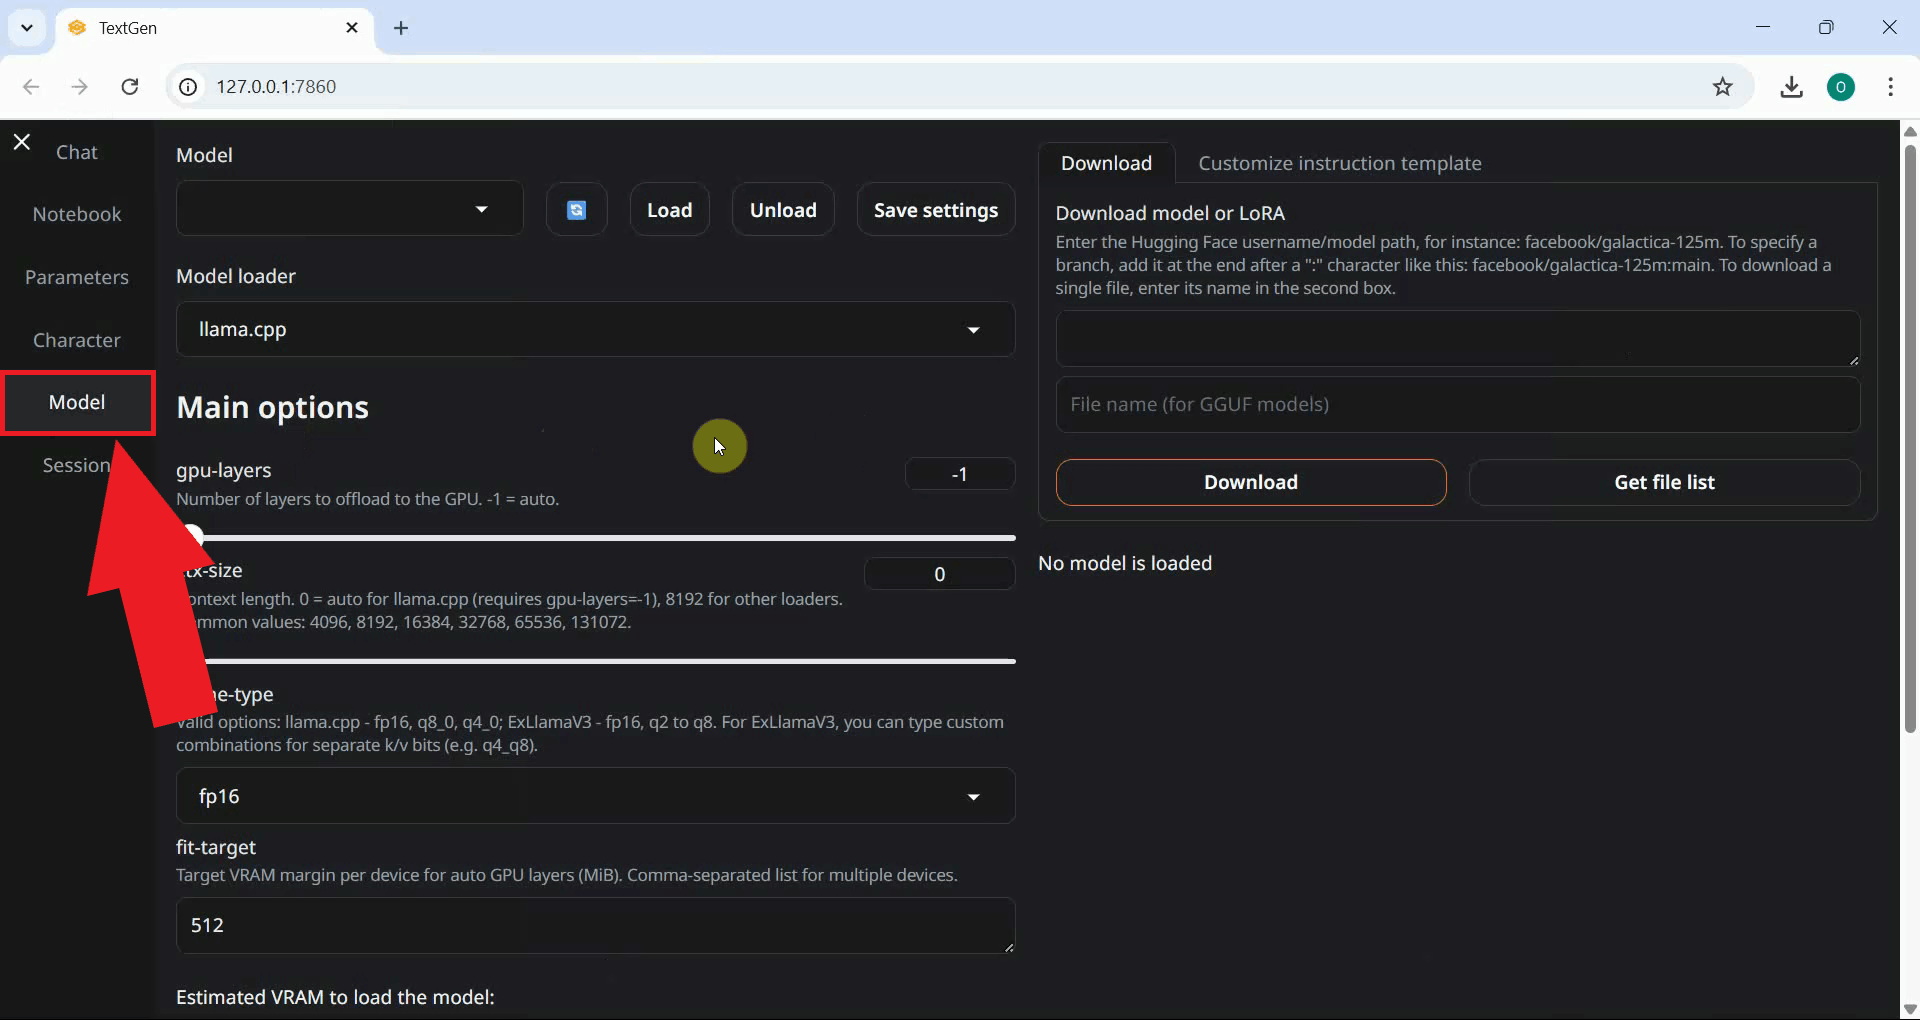Open the browser downloads icon
This screenshot has height=1020, width=1920.
pyautogui.click(x=1791, y=86)
